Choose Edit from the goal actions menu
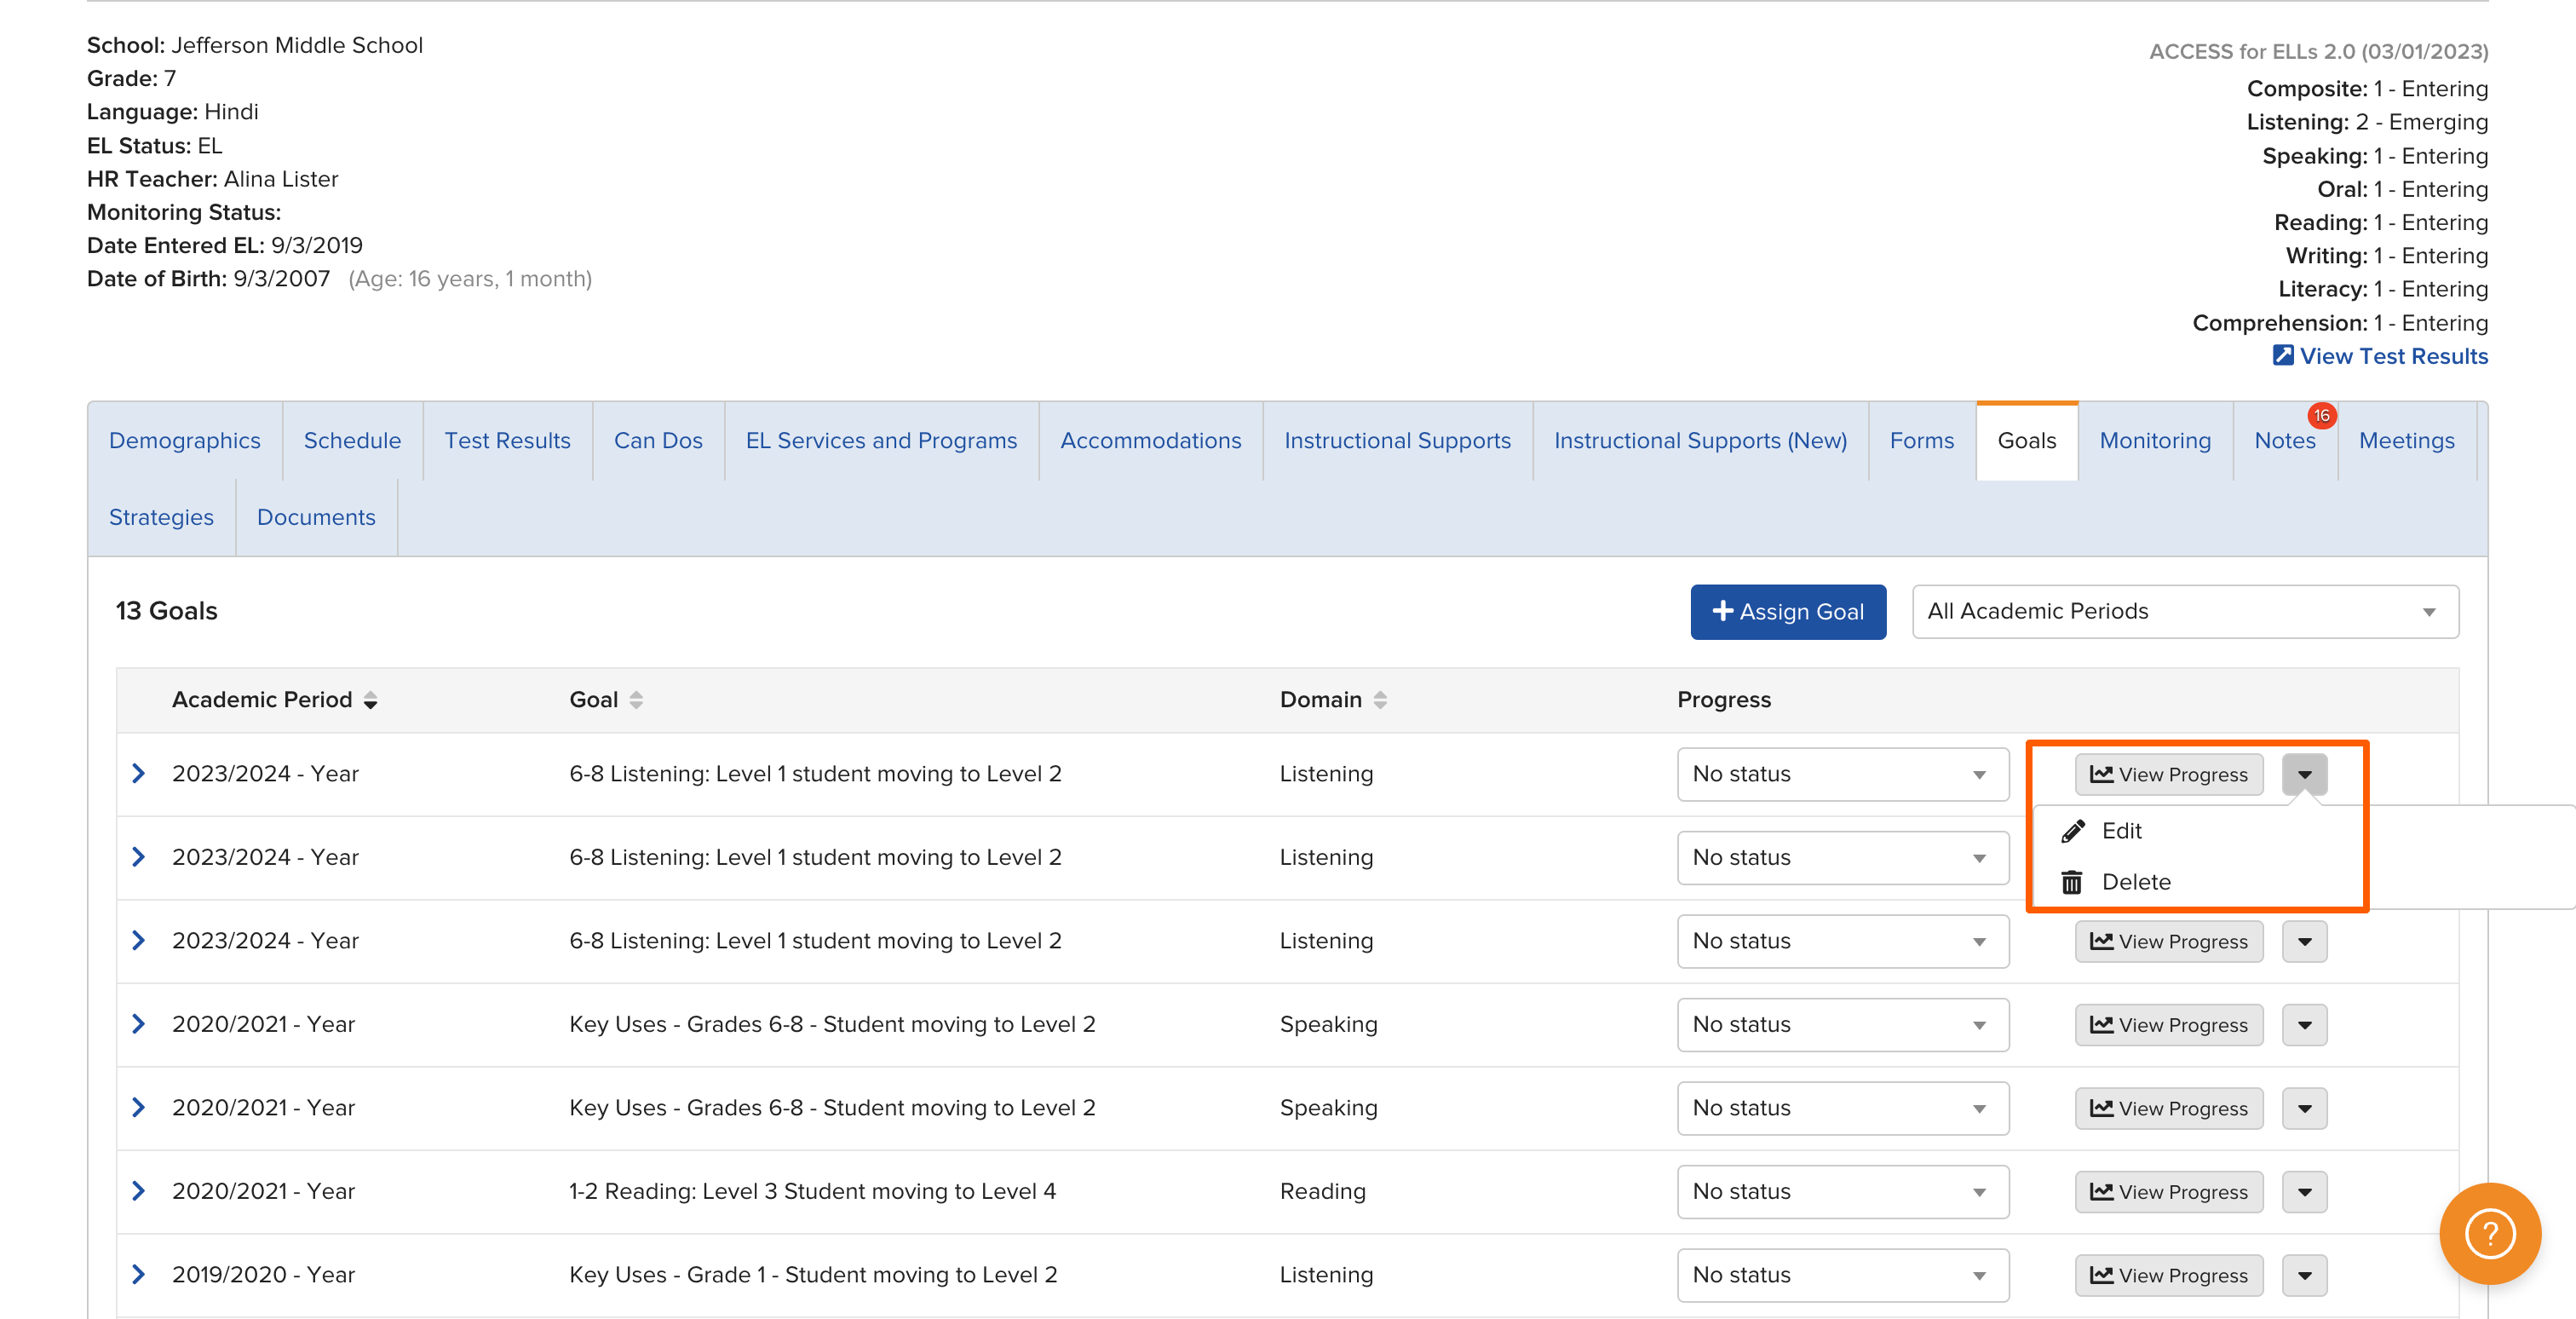2576x1319 pixels. coord(2121,831)
